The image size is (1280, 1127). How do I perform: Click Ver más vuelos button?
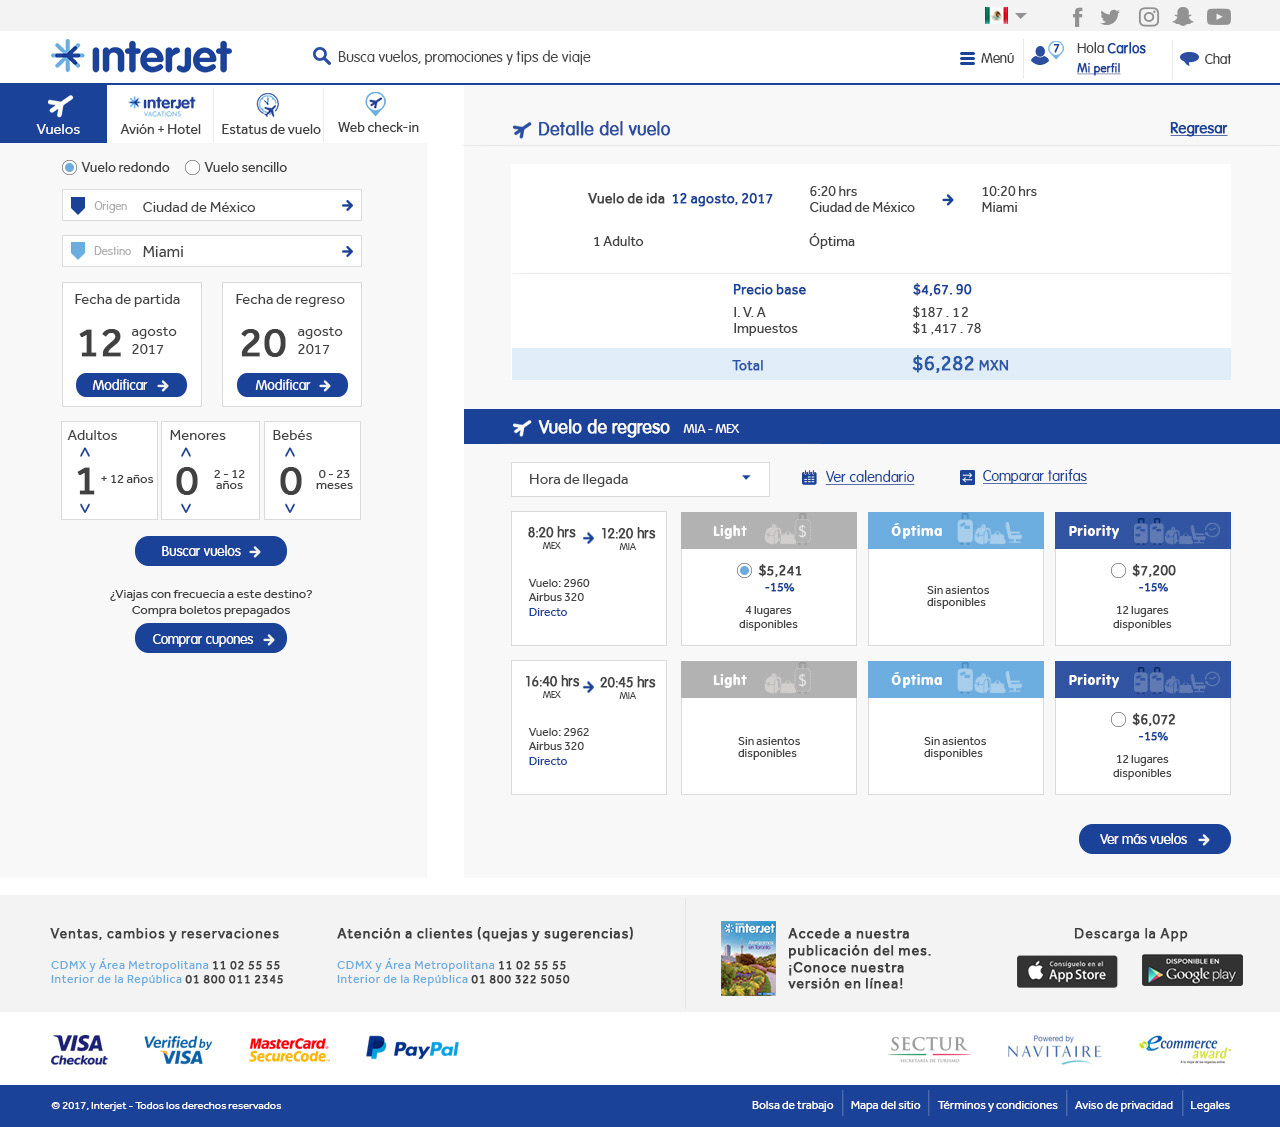[1155, 839]
